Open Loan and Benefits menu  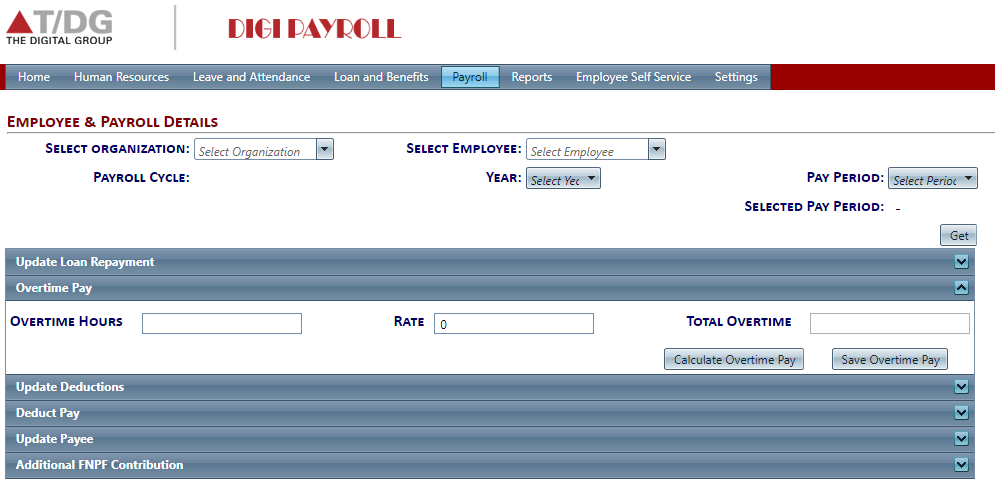point(381,77)
